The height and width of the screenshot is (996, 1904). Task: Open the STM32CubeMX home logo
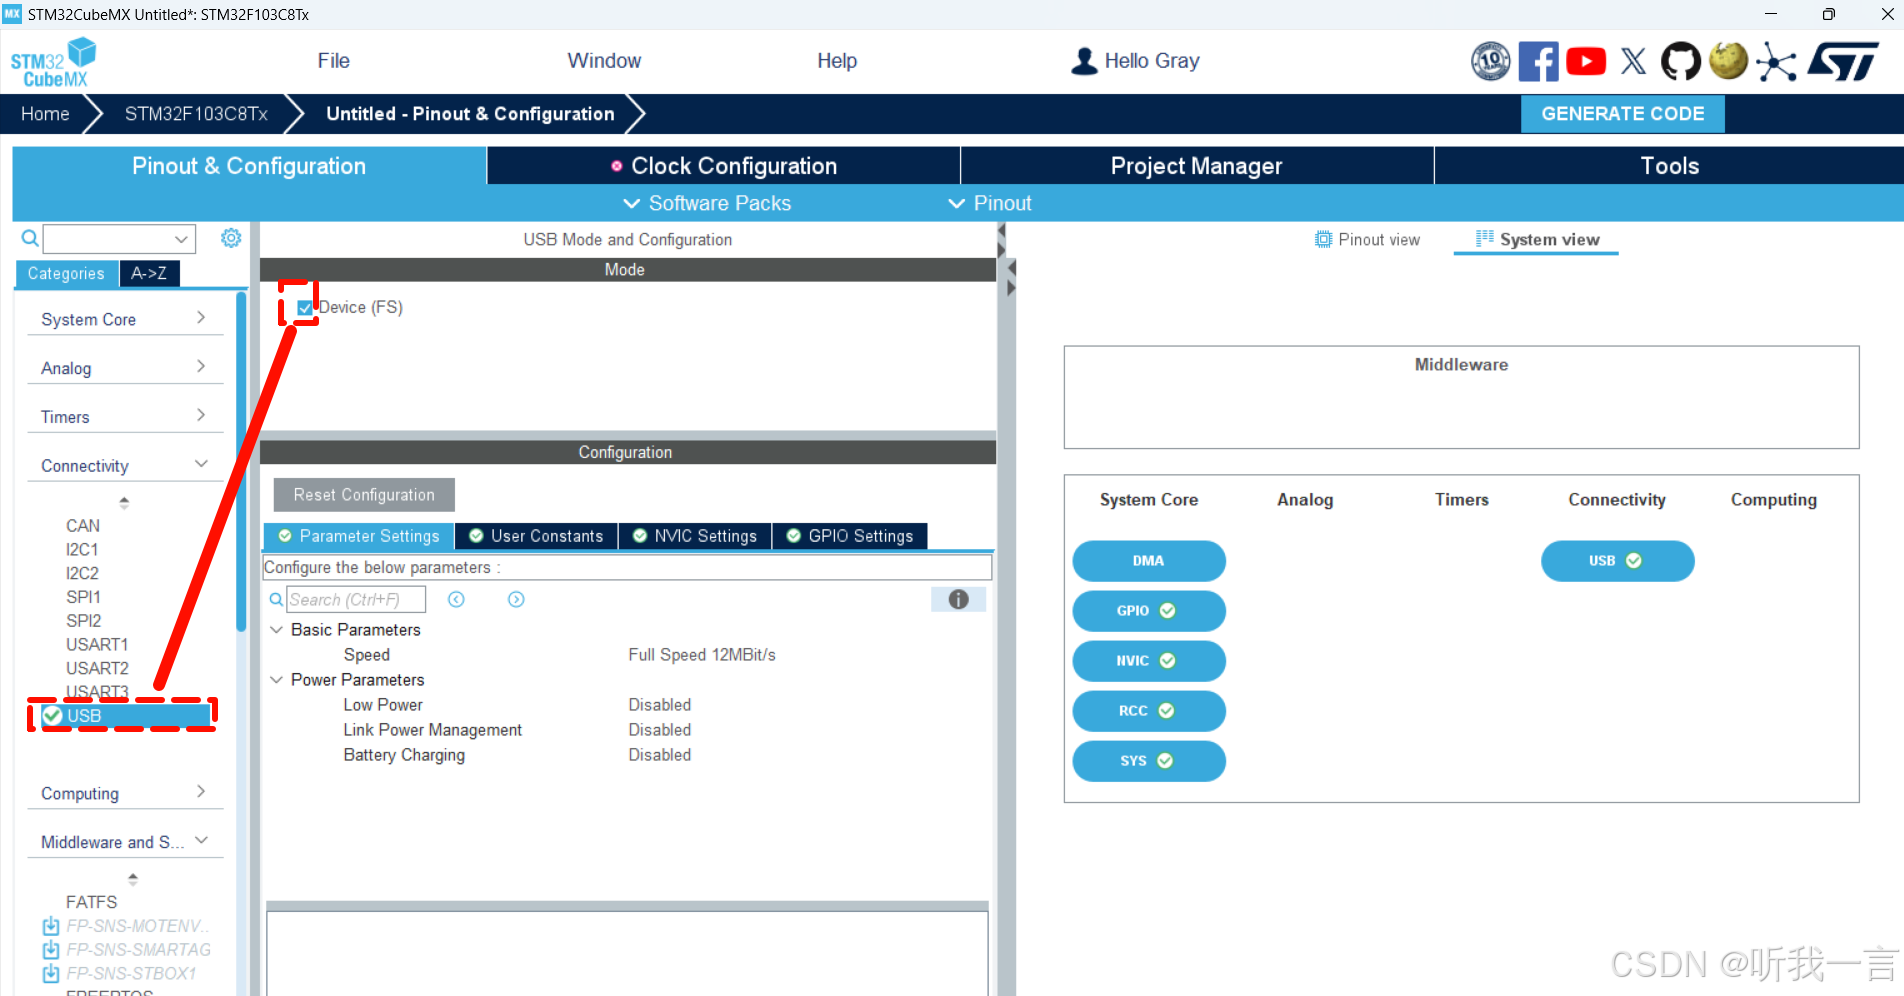click(x=54, y=62)
